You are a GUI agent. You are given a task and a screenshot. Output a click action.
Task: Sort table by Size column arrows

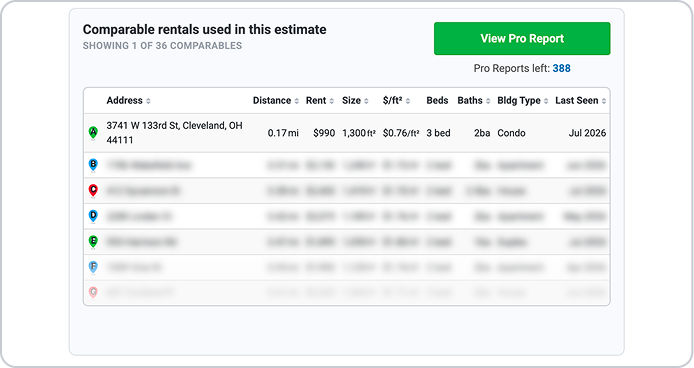tap(366, 101)
